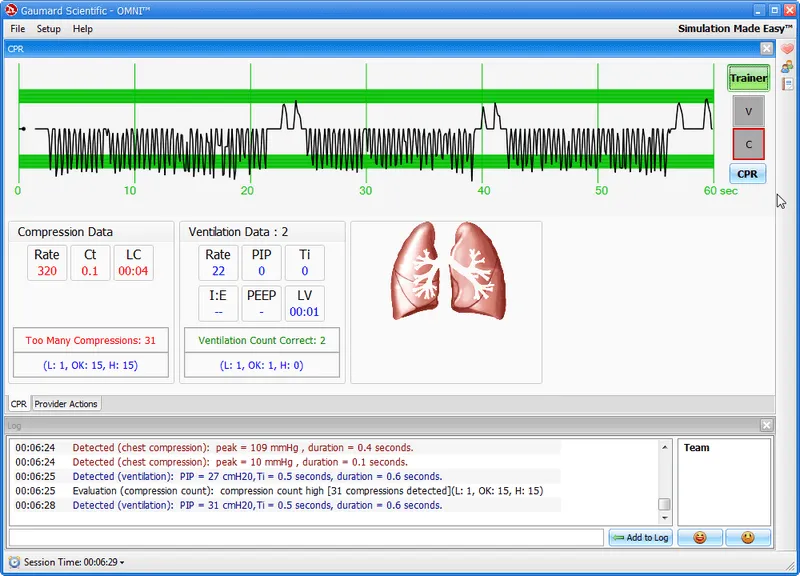Click the Gaumard application icon in title bar
This screenshot has width=800, height=576.
(x=9, y=9)
